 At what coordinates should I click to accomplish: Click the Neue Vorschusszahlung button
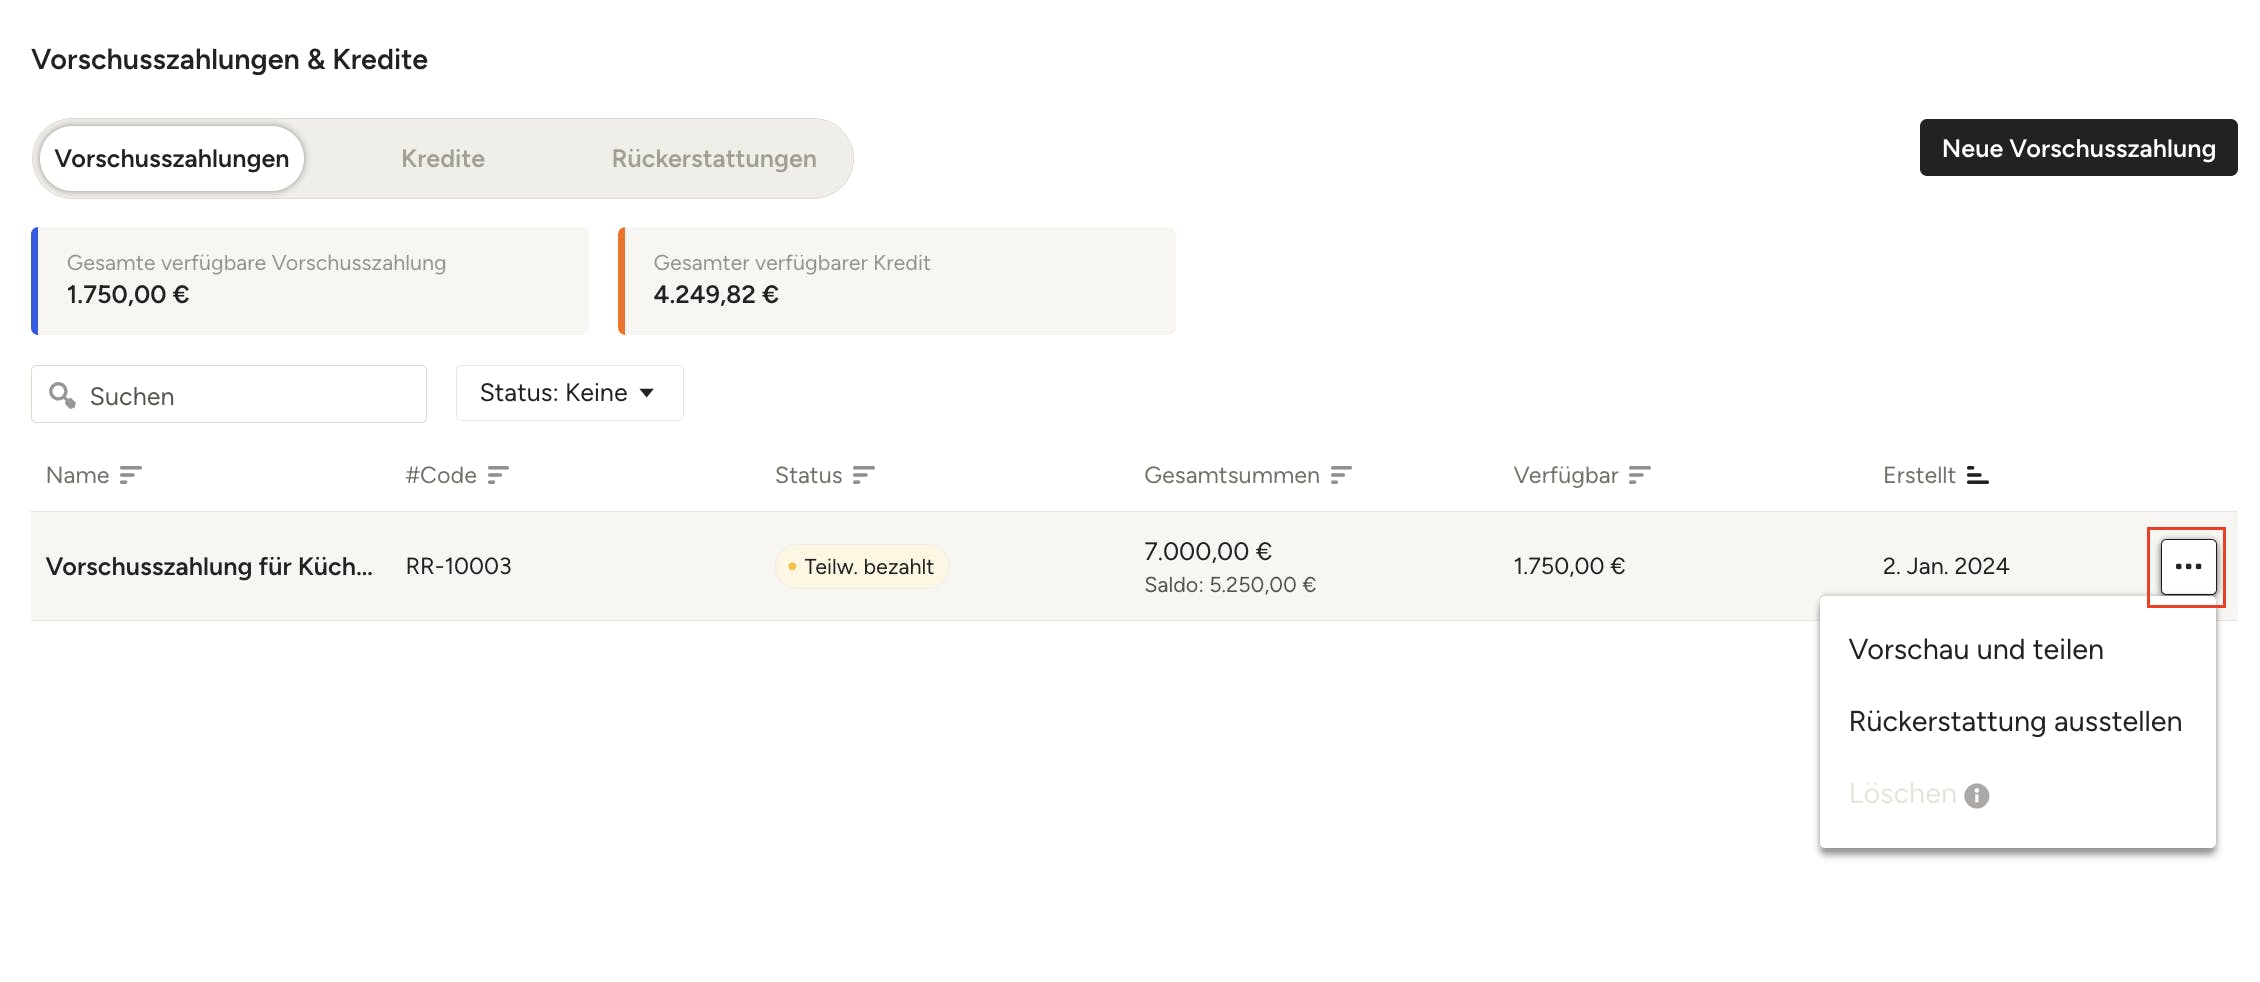click(2078, 148)
